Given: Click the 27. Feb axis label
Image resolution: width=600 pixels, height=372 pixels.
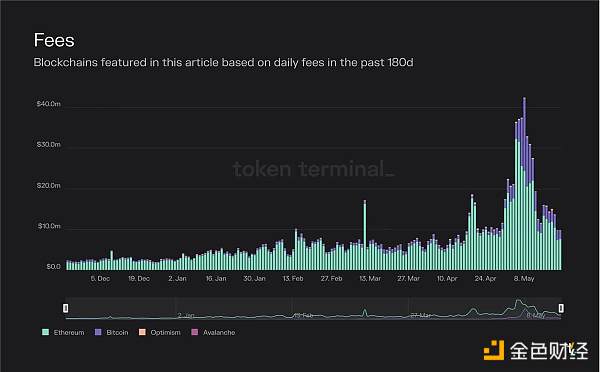Looking at the screenshot, I should [331, 279].
